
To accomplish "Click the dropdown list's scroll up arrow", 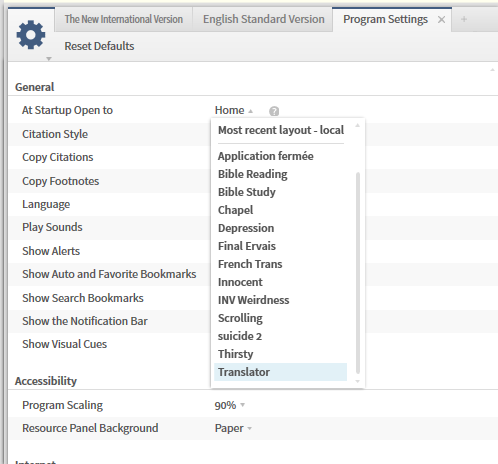I will (358, 126).
